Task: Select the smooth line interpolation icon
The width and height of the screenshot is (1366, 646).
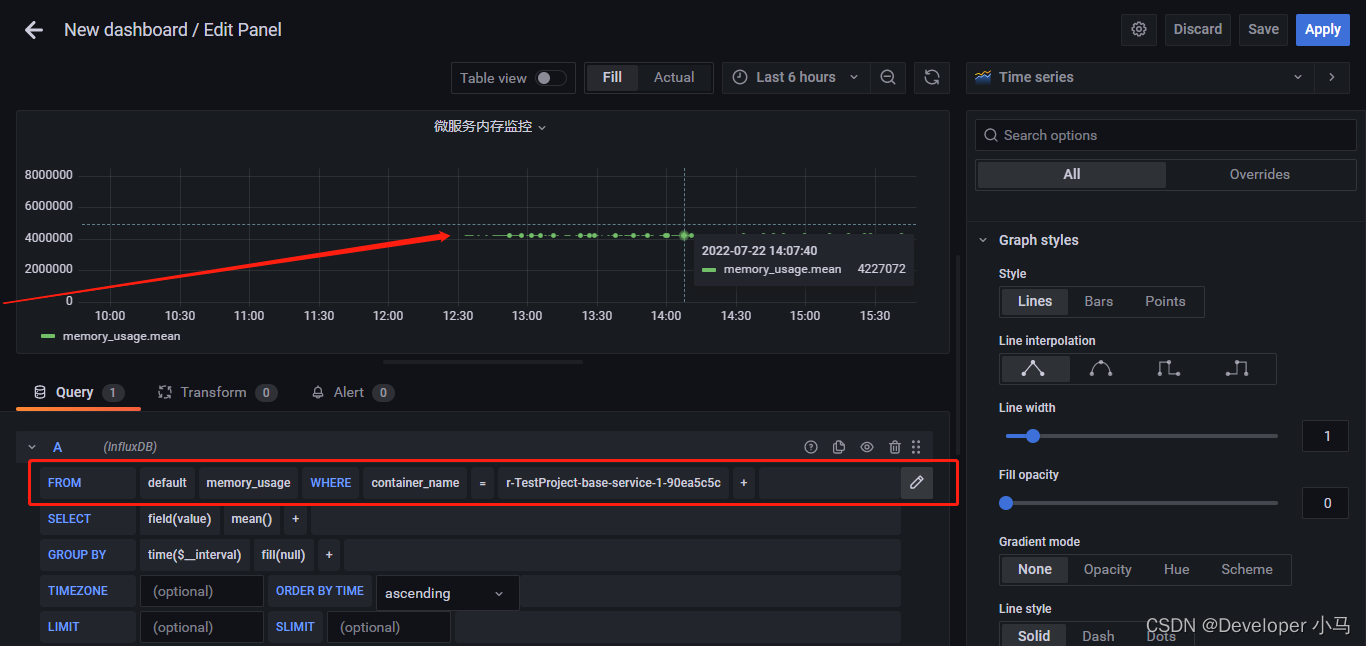Action: (x=1101, y=369)
